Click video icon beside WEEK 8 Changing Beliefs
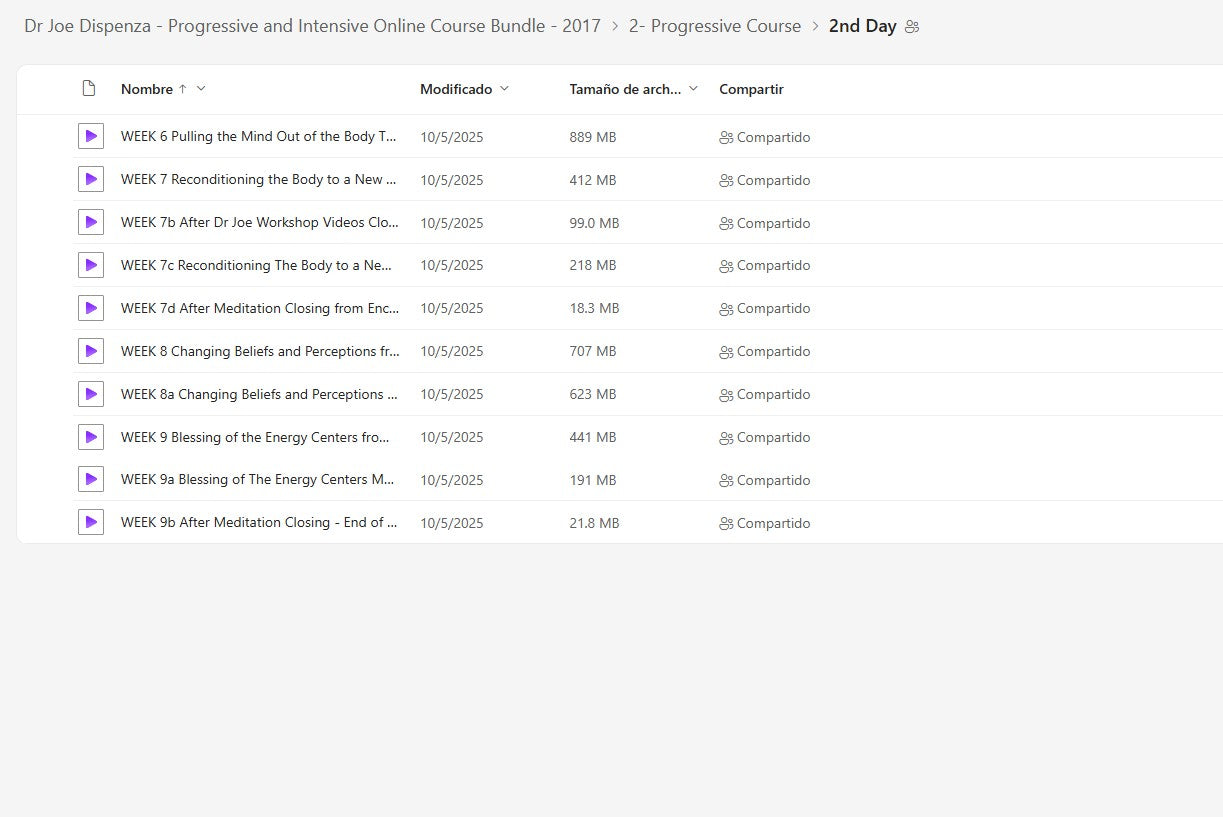This screenshot has width=1223, height=817. 91,351
